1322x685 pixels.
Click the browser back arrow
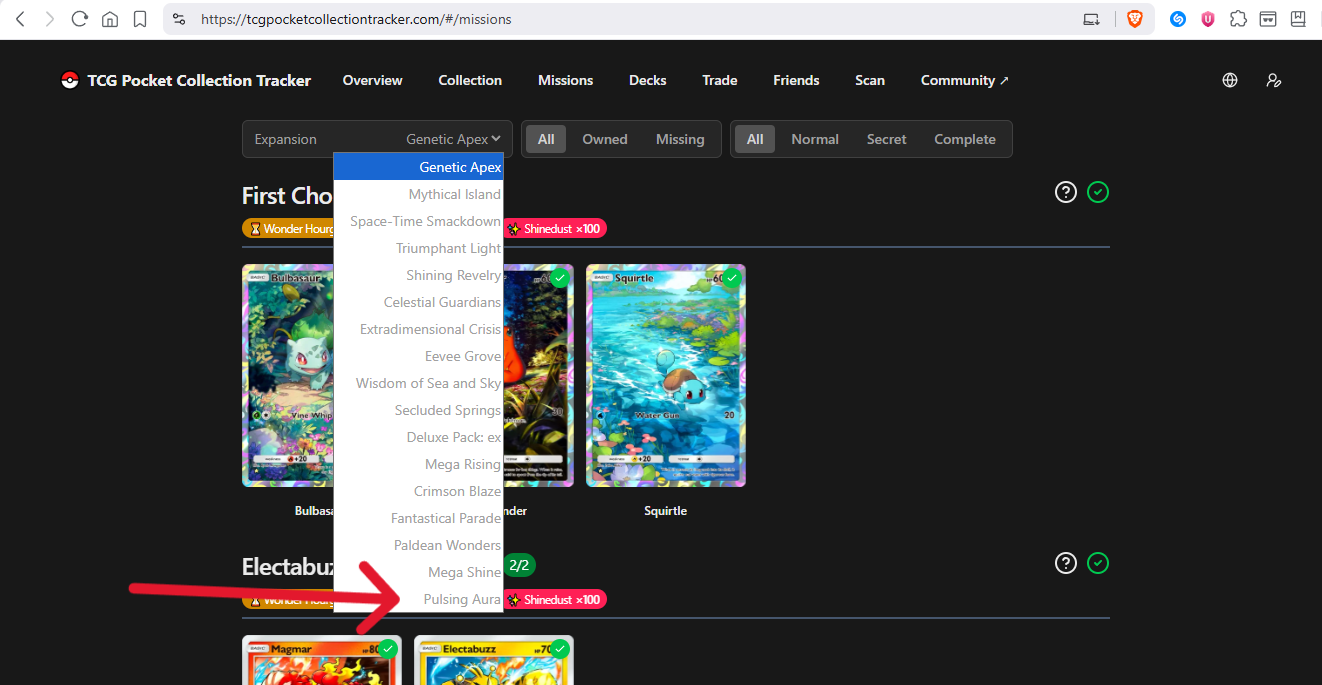19,19
